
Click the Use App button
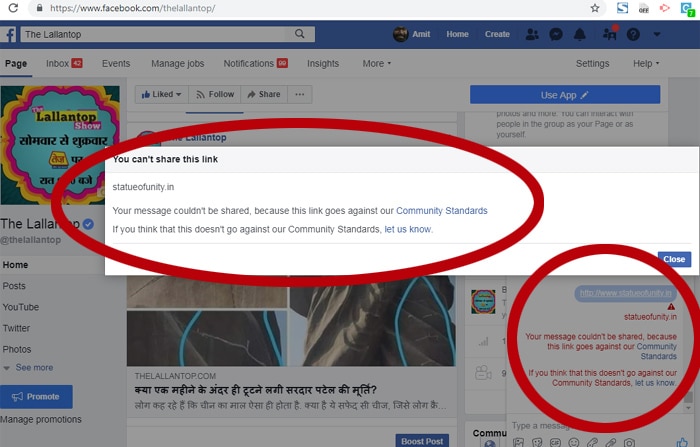[565, 95]
